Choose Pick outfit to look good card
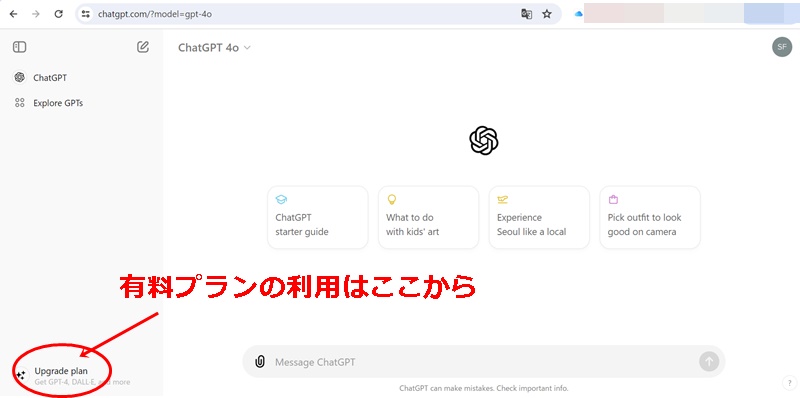The height and width of the screenshot is (398, 800). click(650, 217)
